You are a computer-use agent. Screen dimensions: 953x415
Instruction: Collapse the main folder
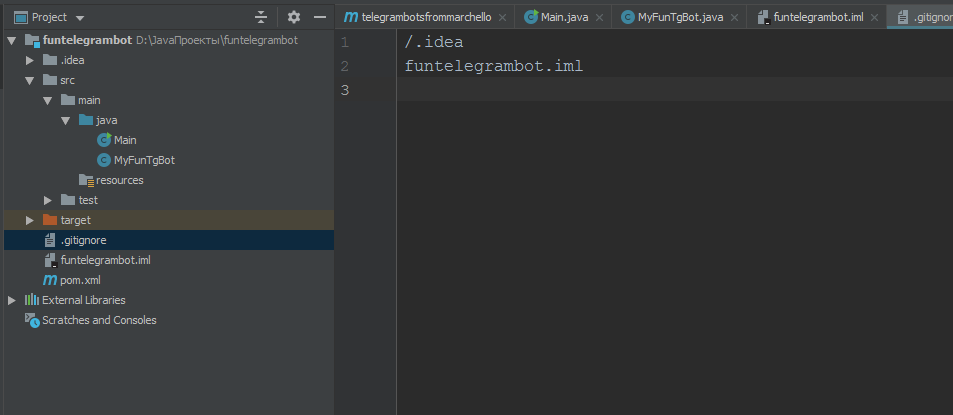click(47, 100)
